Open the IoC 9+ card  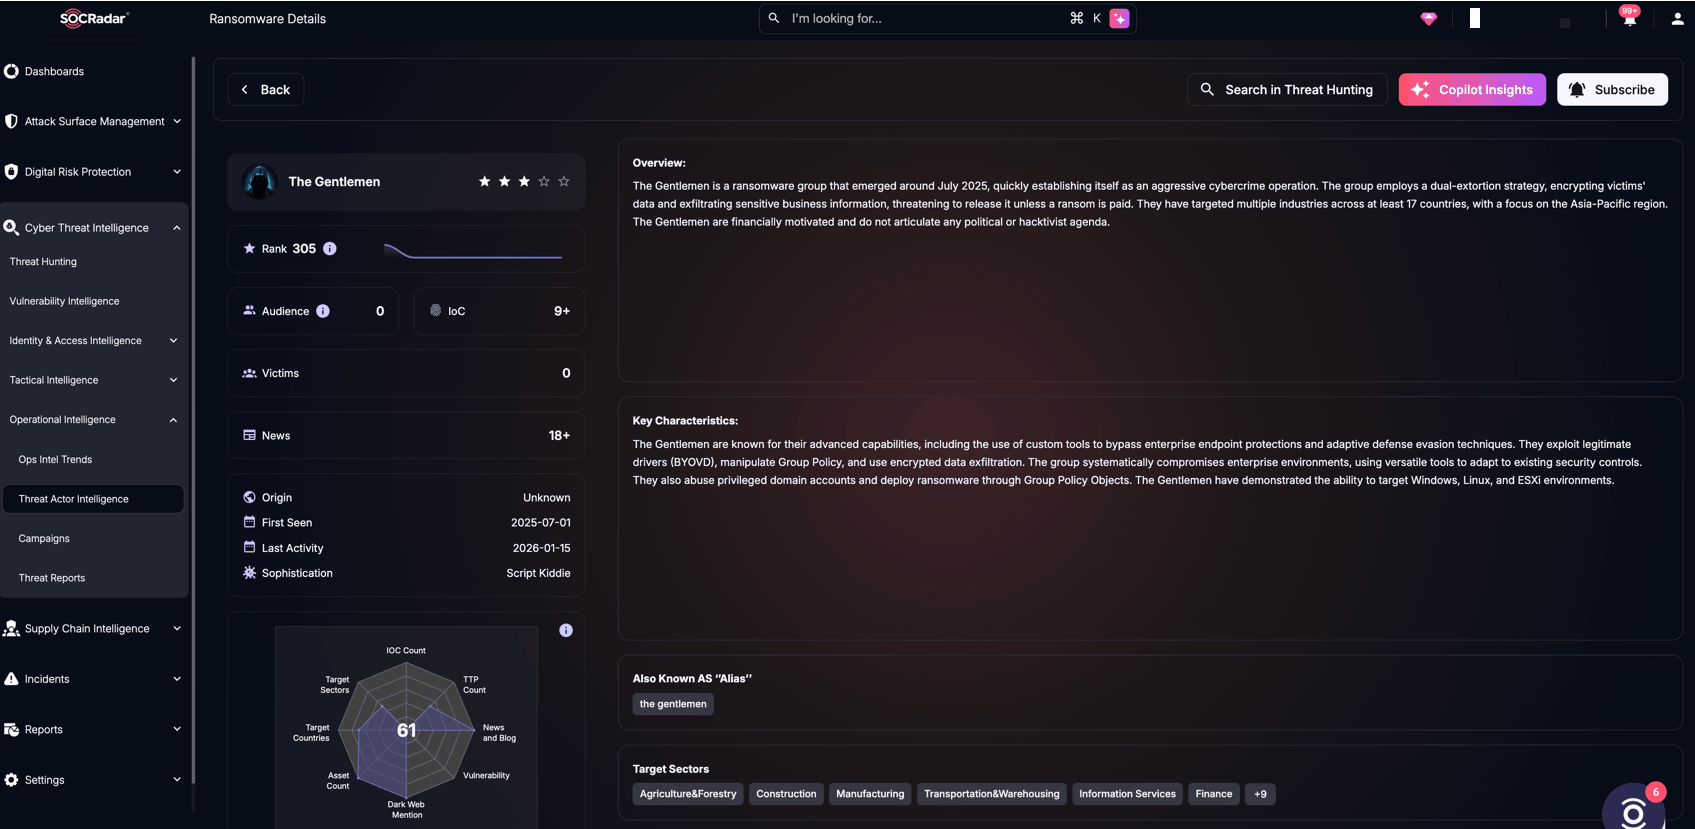pyautogui.click(x=499, y=311)
